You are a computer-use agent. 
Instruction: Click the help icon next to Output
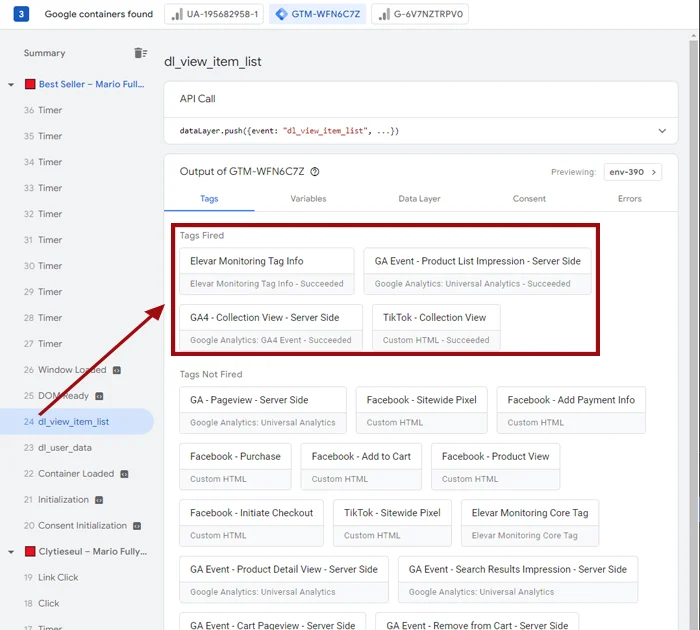tap(315, 171)
